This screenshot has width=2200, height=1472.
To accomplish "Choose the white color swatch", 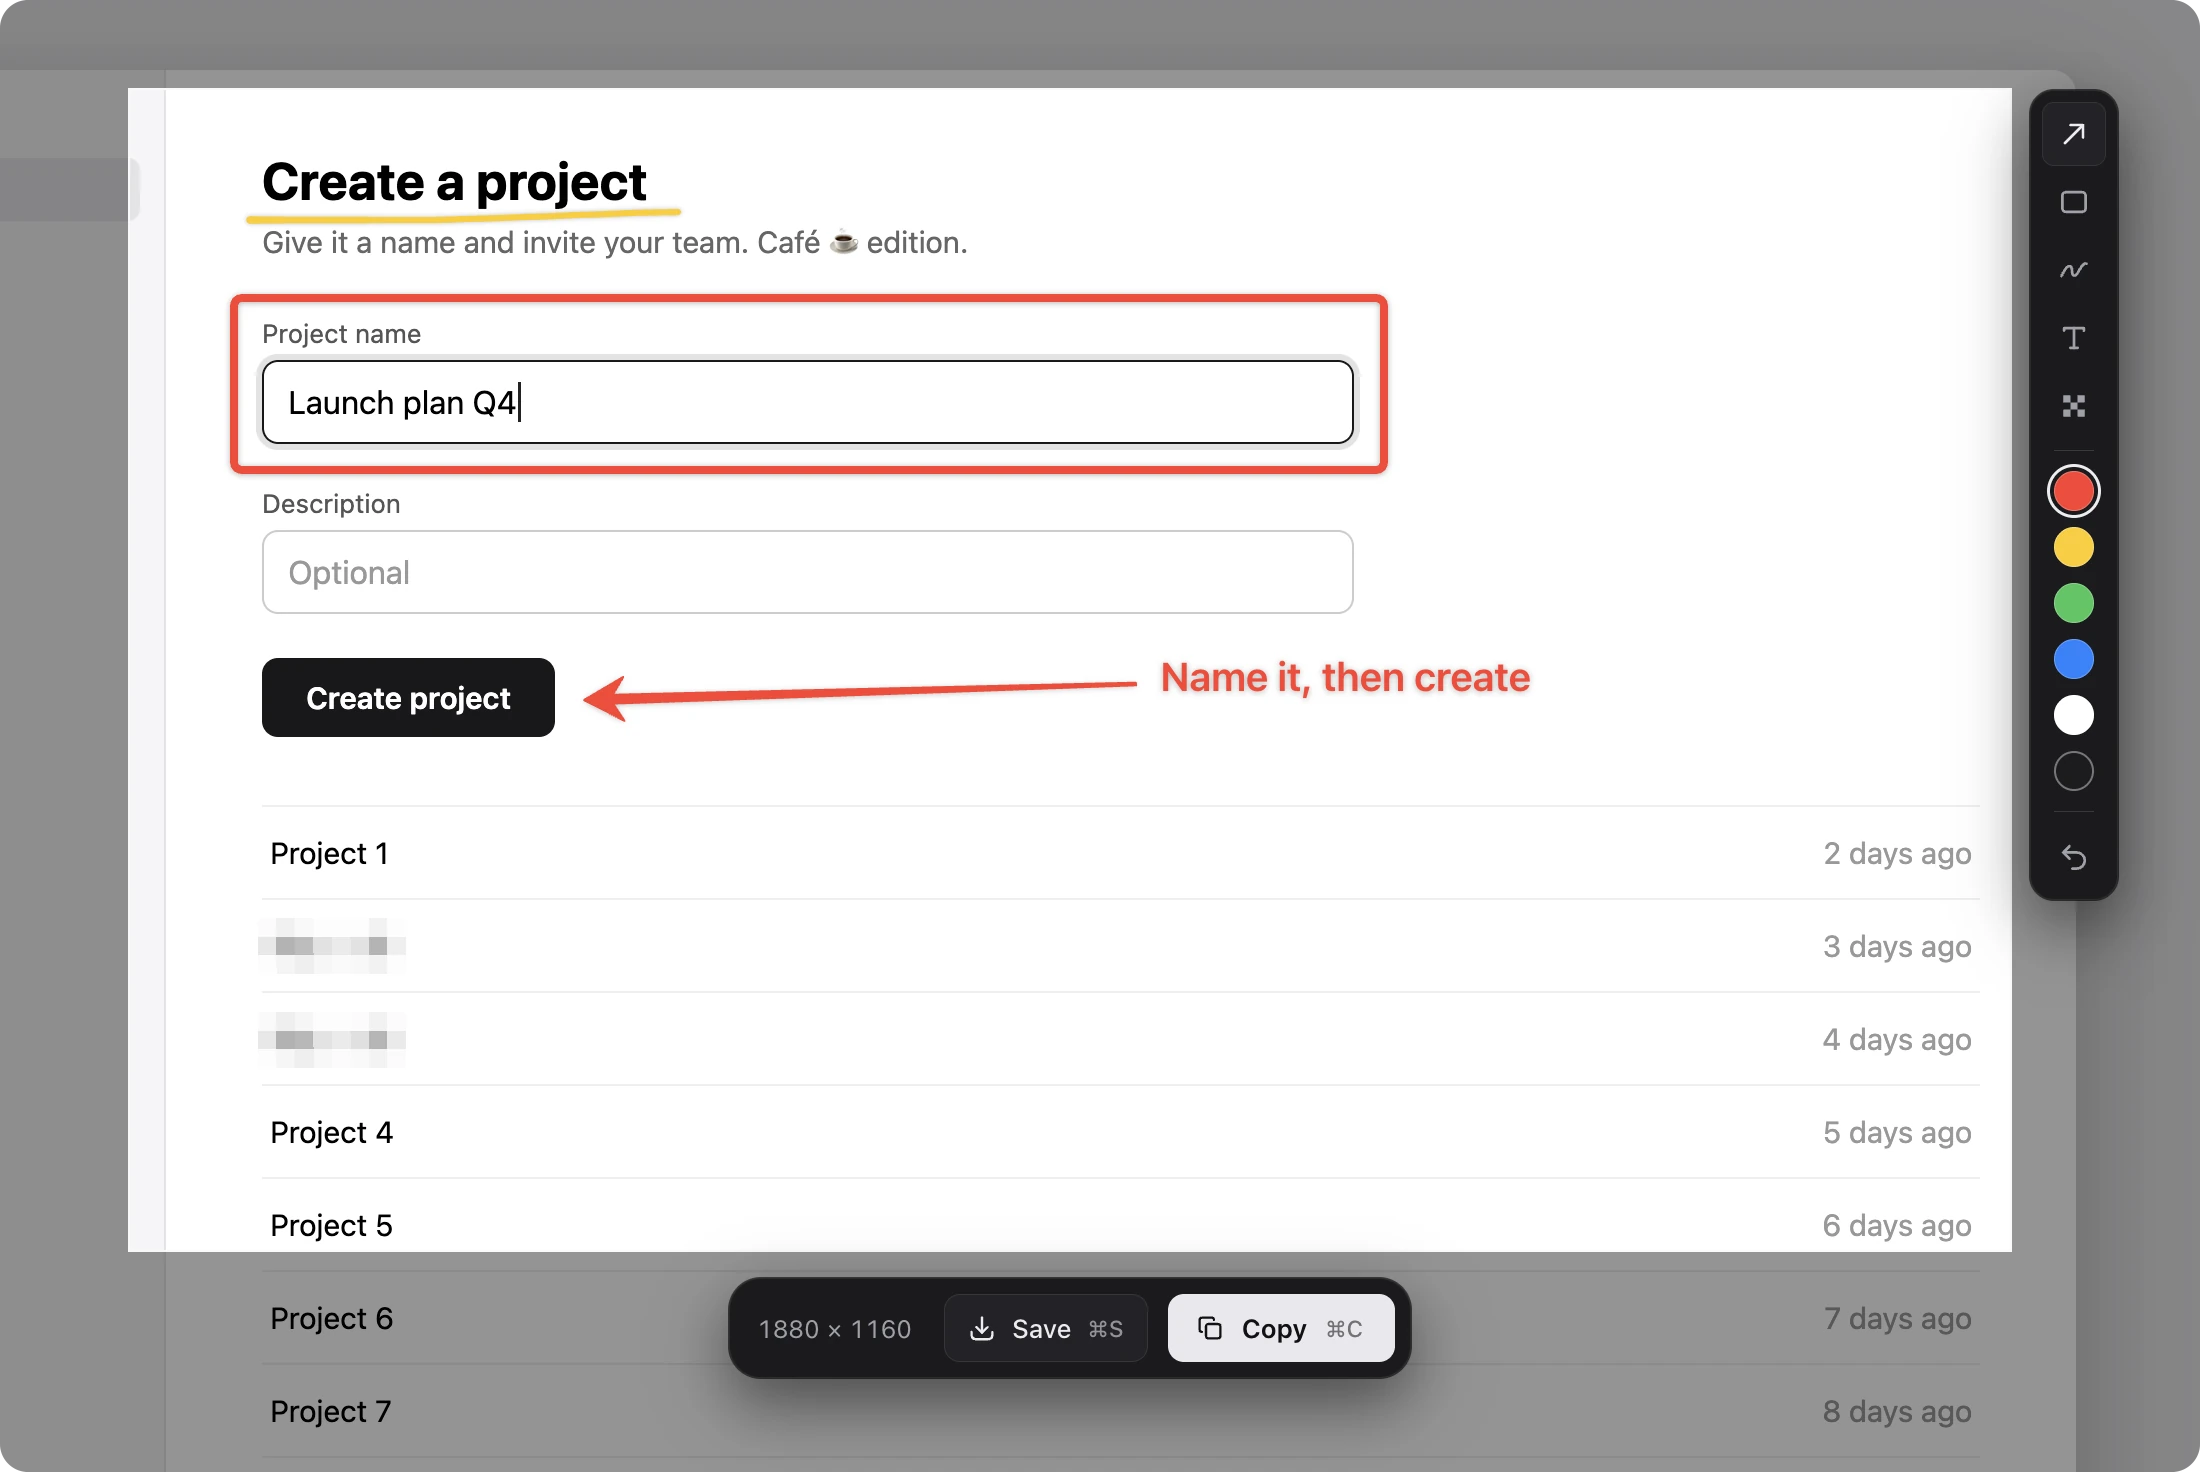I will [x=2073, y=715].
